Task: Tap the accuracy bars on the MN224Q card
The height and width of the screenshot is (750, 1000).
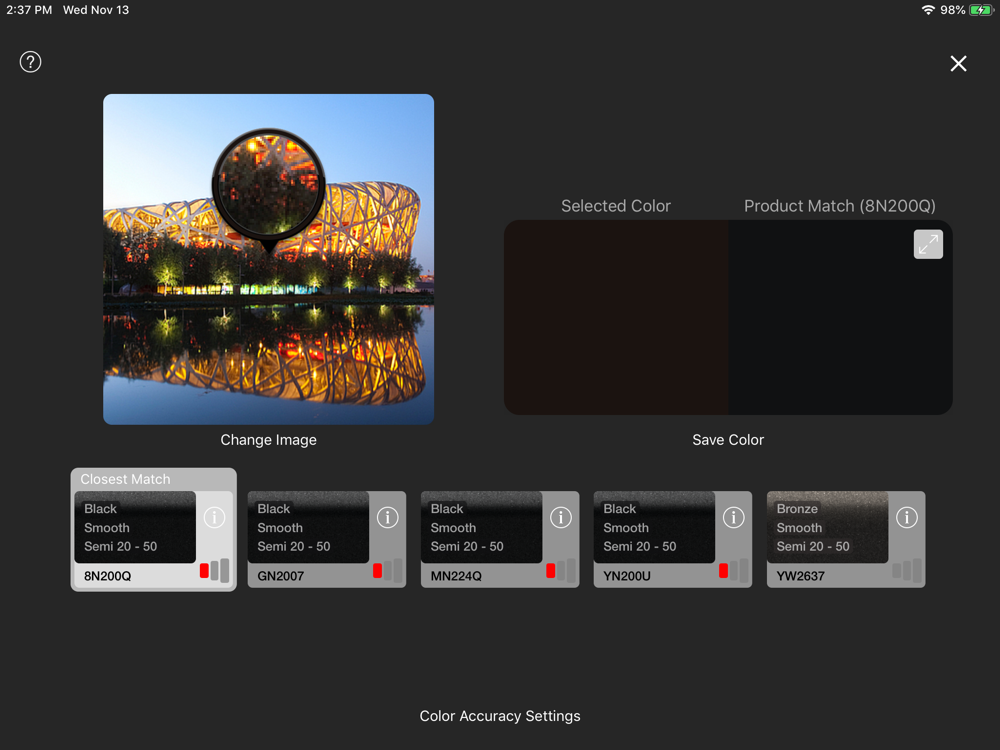Action: pos(561,570)
